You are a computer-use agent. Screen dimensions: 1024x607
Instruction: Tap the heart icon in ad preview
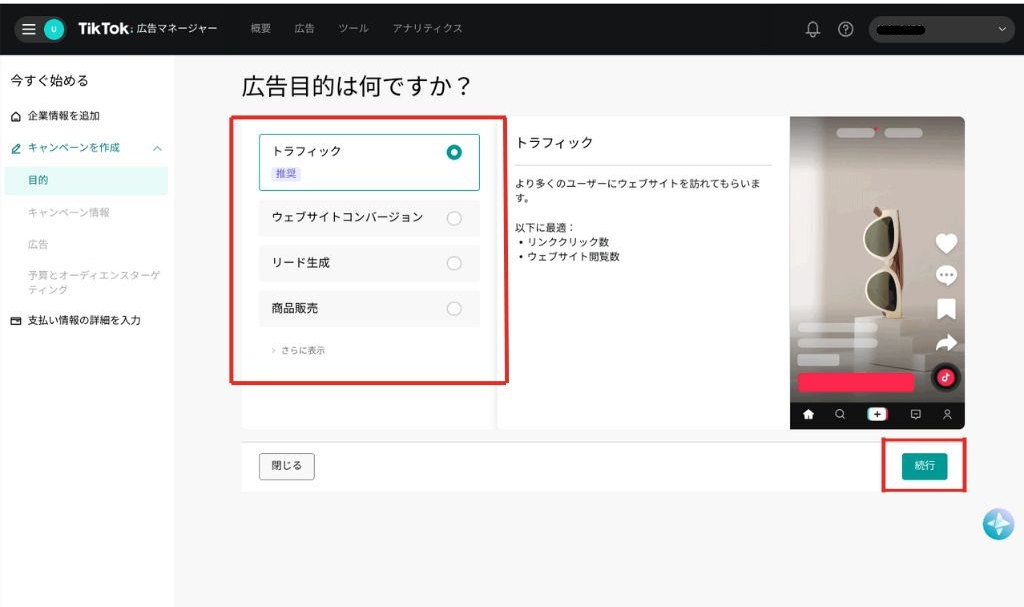(x=946, y=243)
